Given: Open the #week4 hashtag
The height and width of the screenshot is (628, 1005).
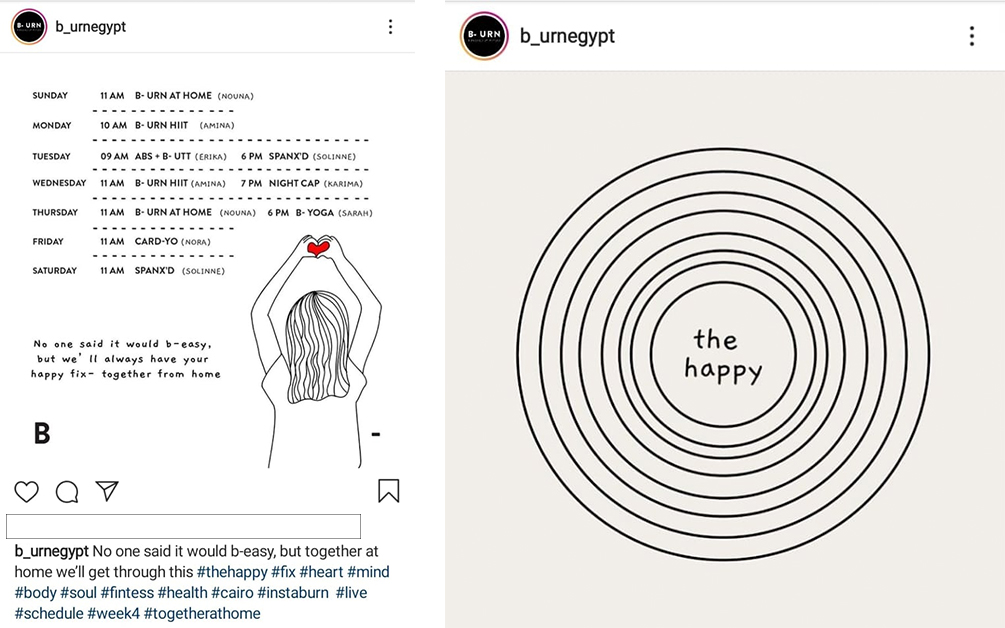Looking at the screenshot, I should pyautogui.click(x=113, y=613).
